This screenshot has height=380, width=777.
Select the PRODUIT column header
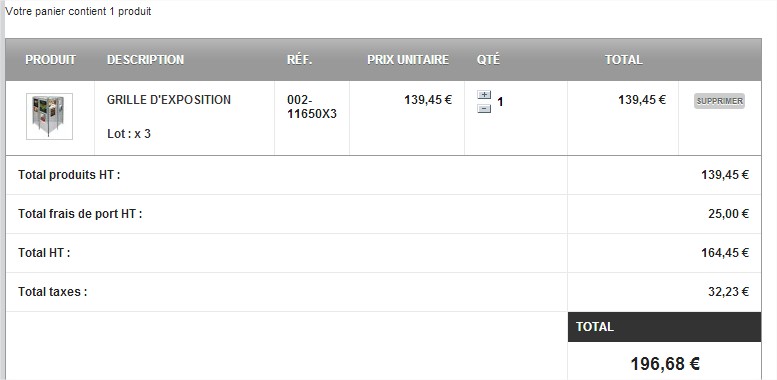pyautogui.click(x=51, y=60)
